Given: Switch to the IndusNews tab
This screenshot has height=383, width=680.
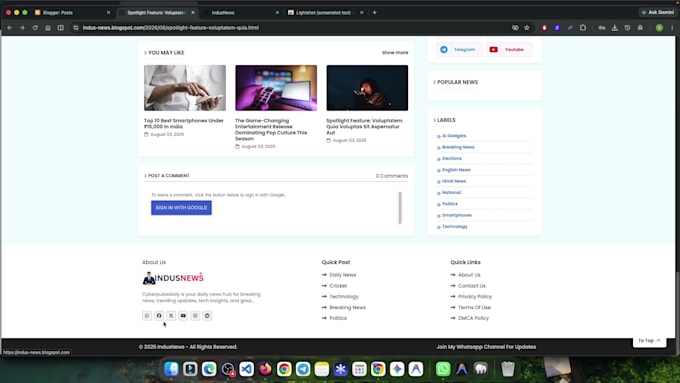Looking at the screenshot, I should (241, 13).
